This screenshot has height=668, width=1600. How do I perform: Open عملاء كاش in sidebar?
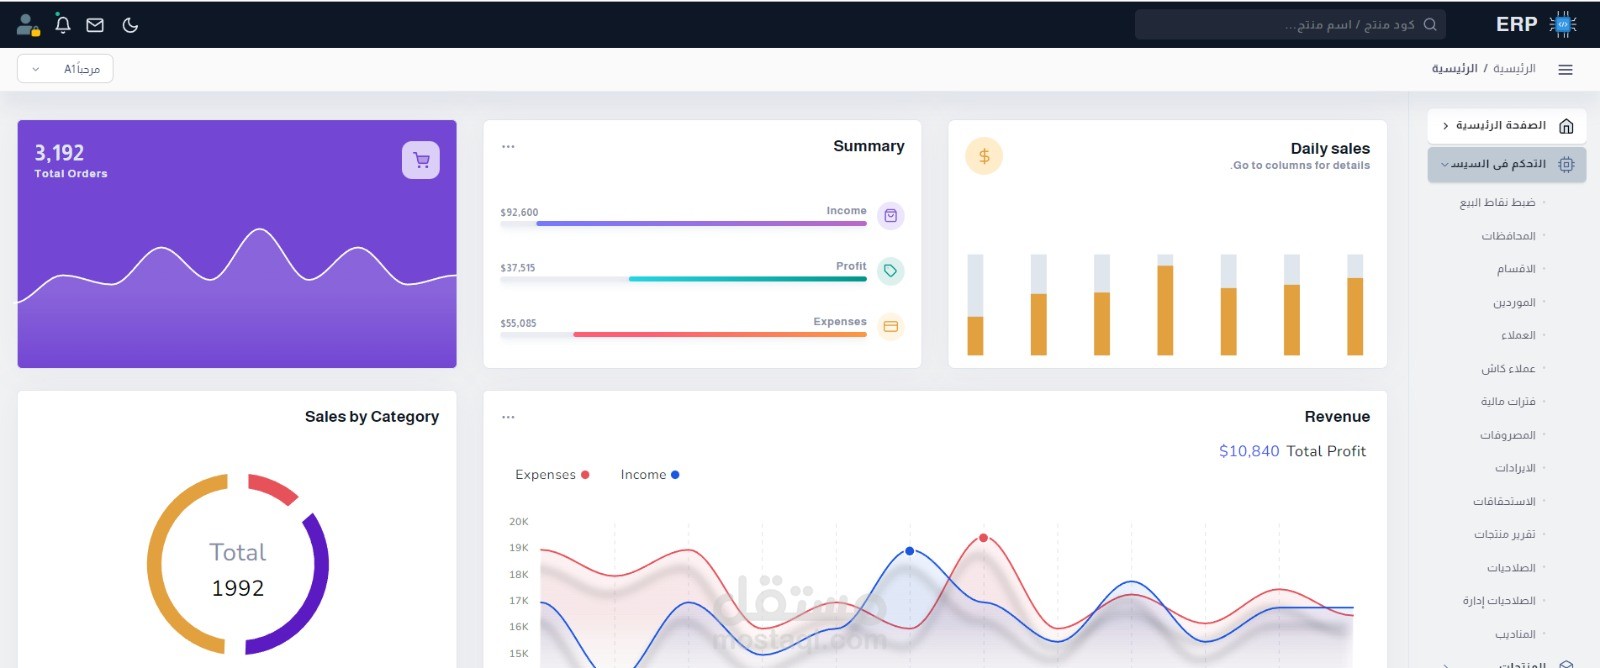click(x=1508, y=369)
